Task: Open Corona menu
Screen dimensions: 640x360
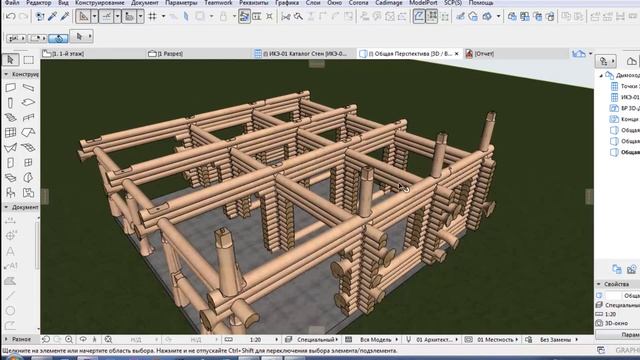Action: tap(358, 3)
